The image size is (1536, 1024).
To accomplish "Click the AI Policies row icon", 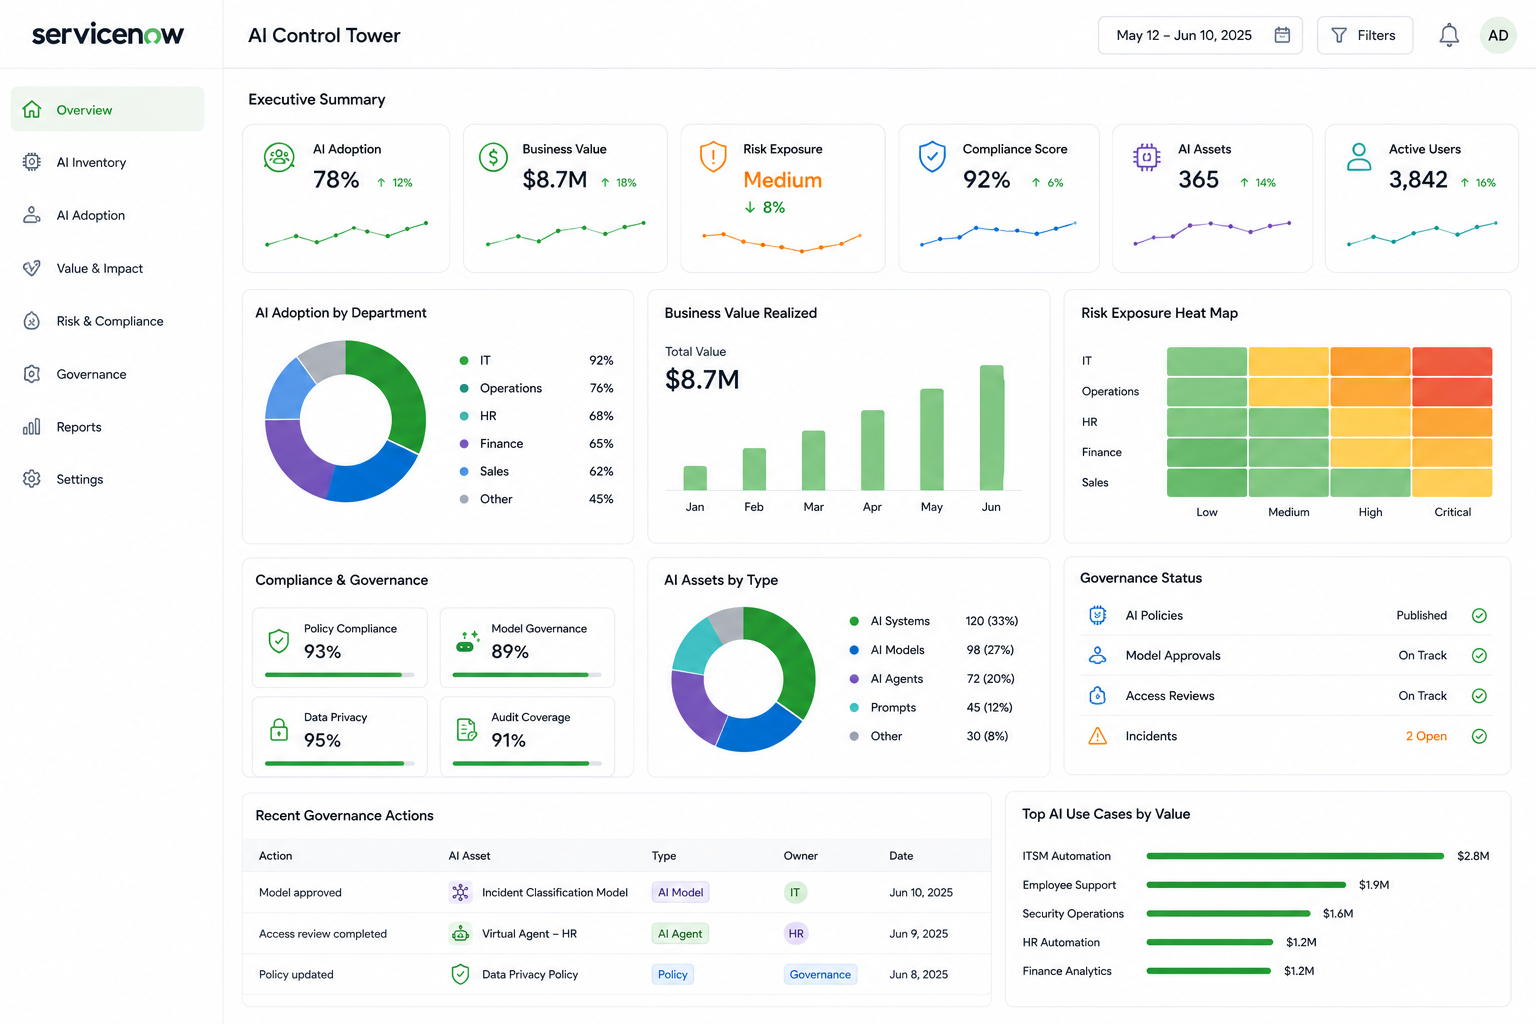I will click(x=1097, y=615).
